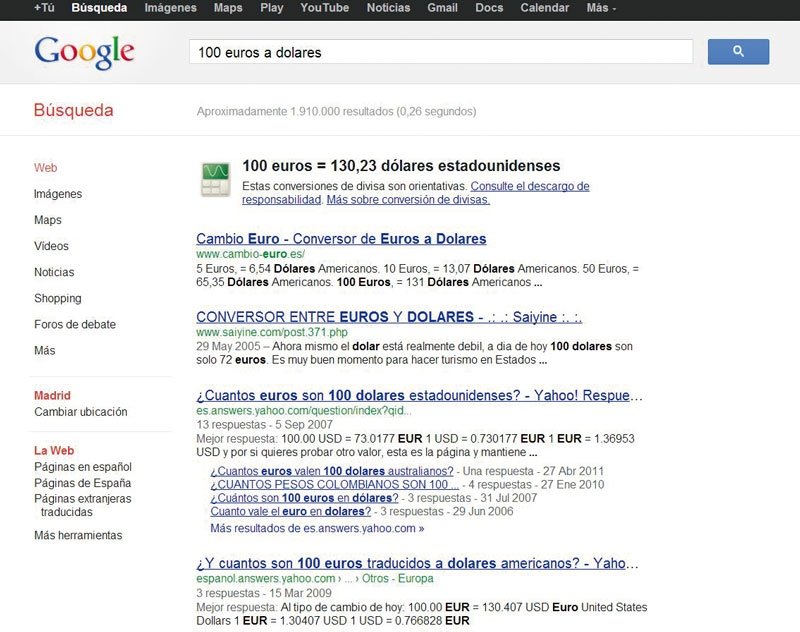Expand the Más dropdown in top bar
The width and height of the screenshot is (800, 632).
[x=601, y=8]
